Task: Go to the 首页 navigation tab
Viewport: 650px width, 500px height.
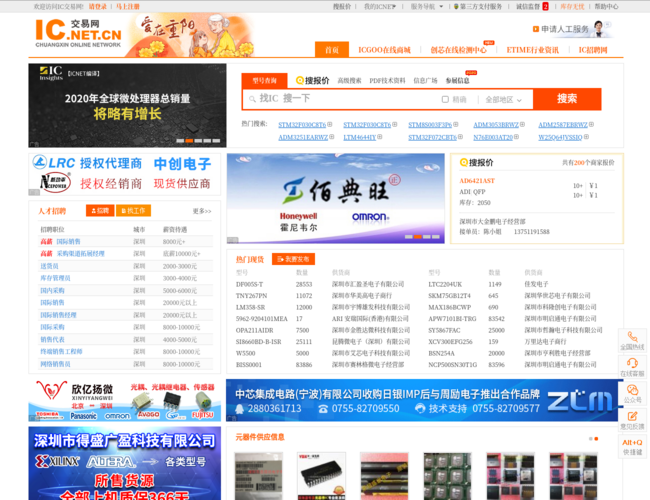Action: (332, 50)
